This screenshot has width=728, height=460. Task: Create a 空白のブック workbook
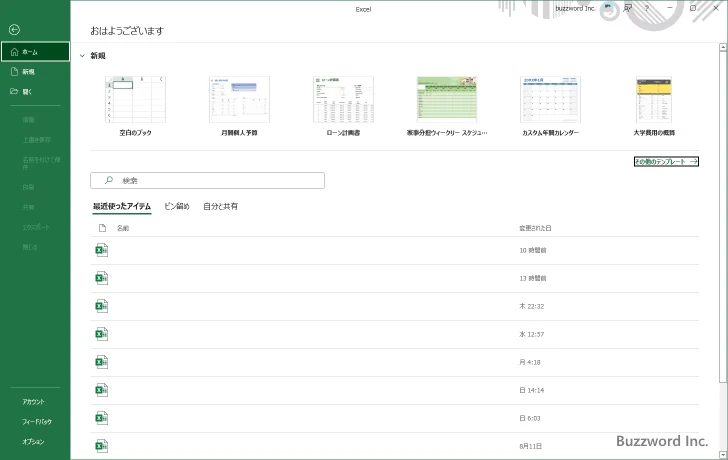coord(135,106)
